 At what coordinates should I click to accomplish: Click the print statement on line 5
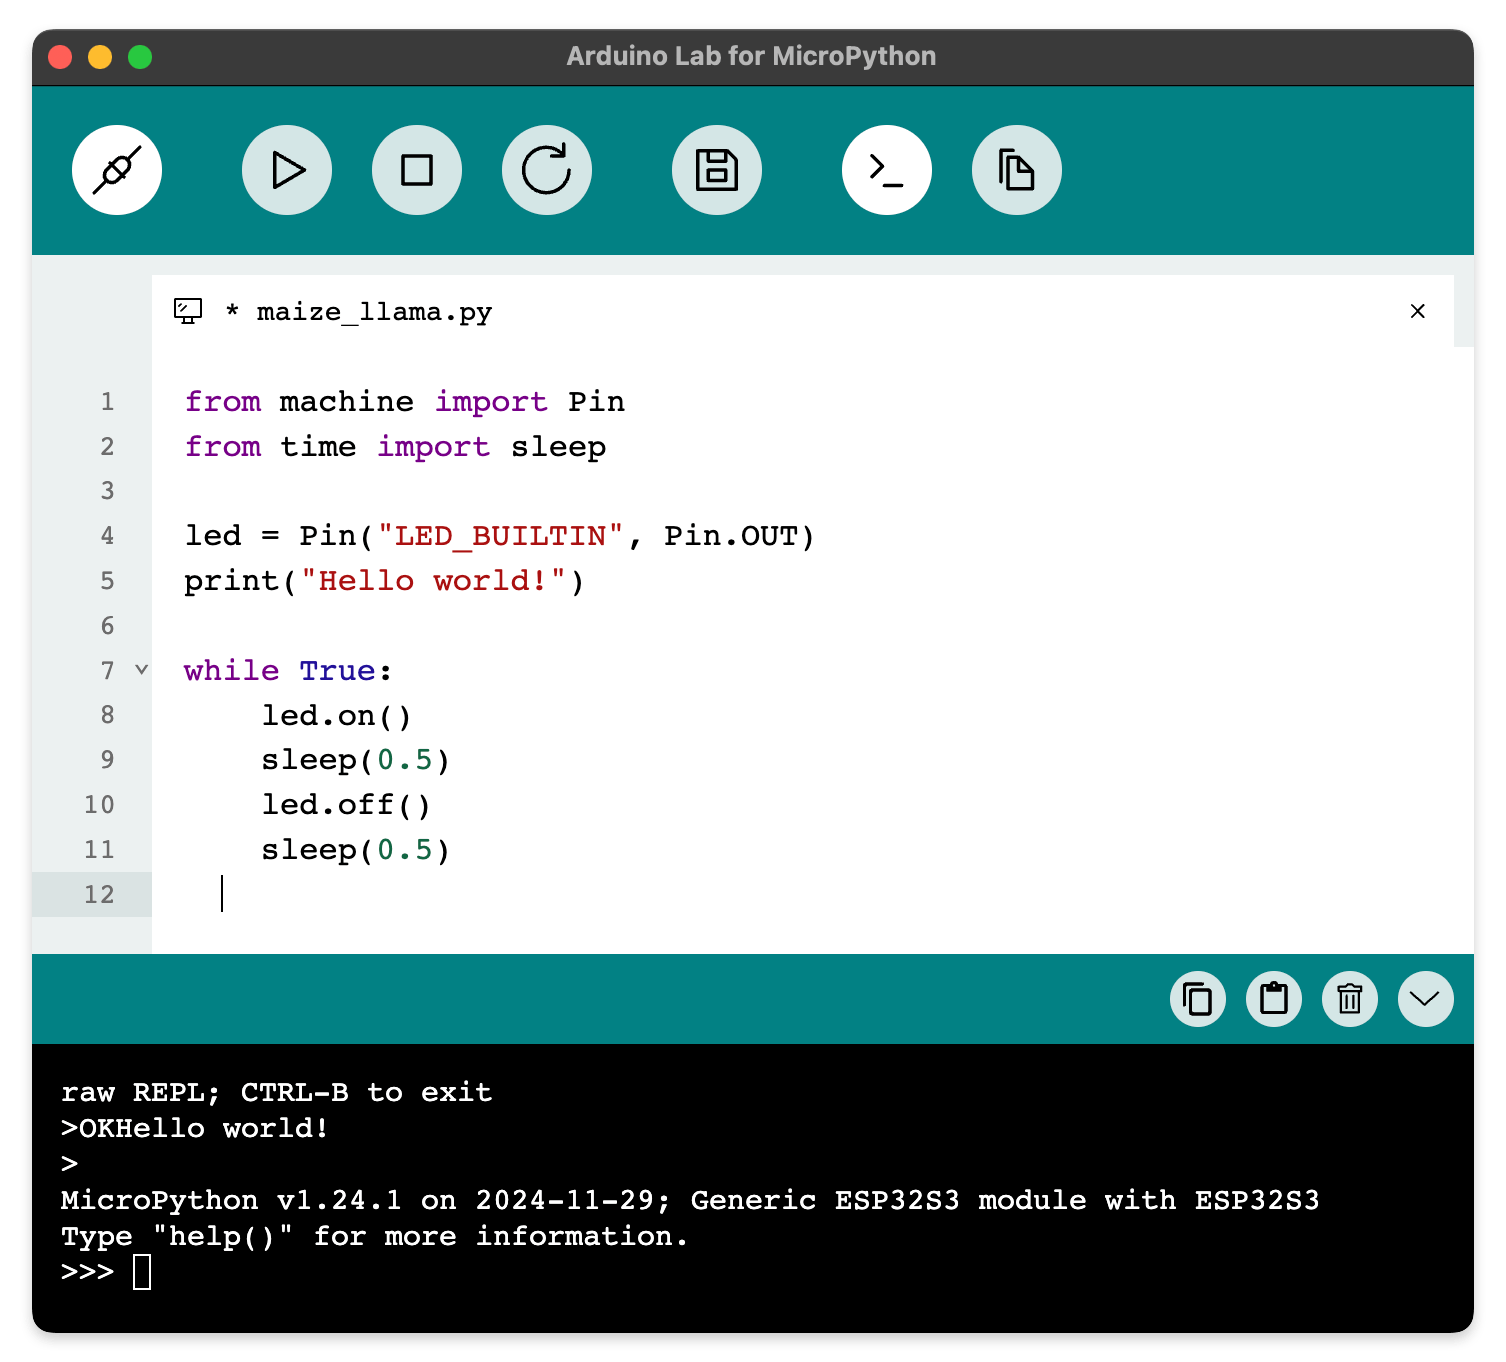[385, 580]
